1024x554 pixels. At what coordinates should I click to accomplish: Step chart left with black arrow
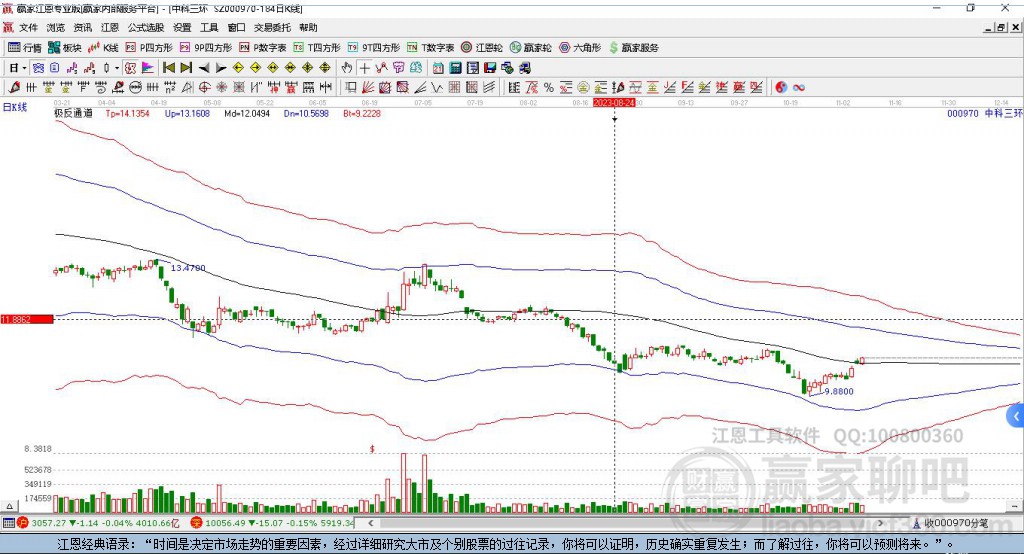(x=204, y=67)
